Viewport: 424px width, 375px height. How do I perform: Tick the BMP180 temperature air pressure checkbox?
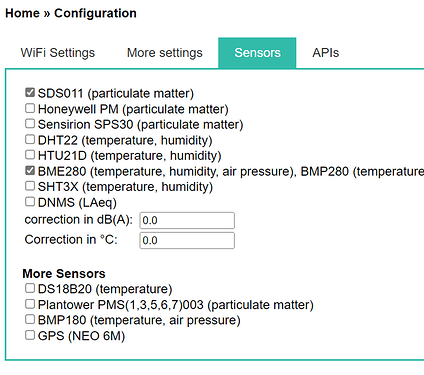30,319
